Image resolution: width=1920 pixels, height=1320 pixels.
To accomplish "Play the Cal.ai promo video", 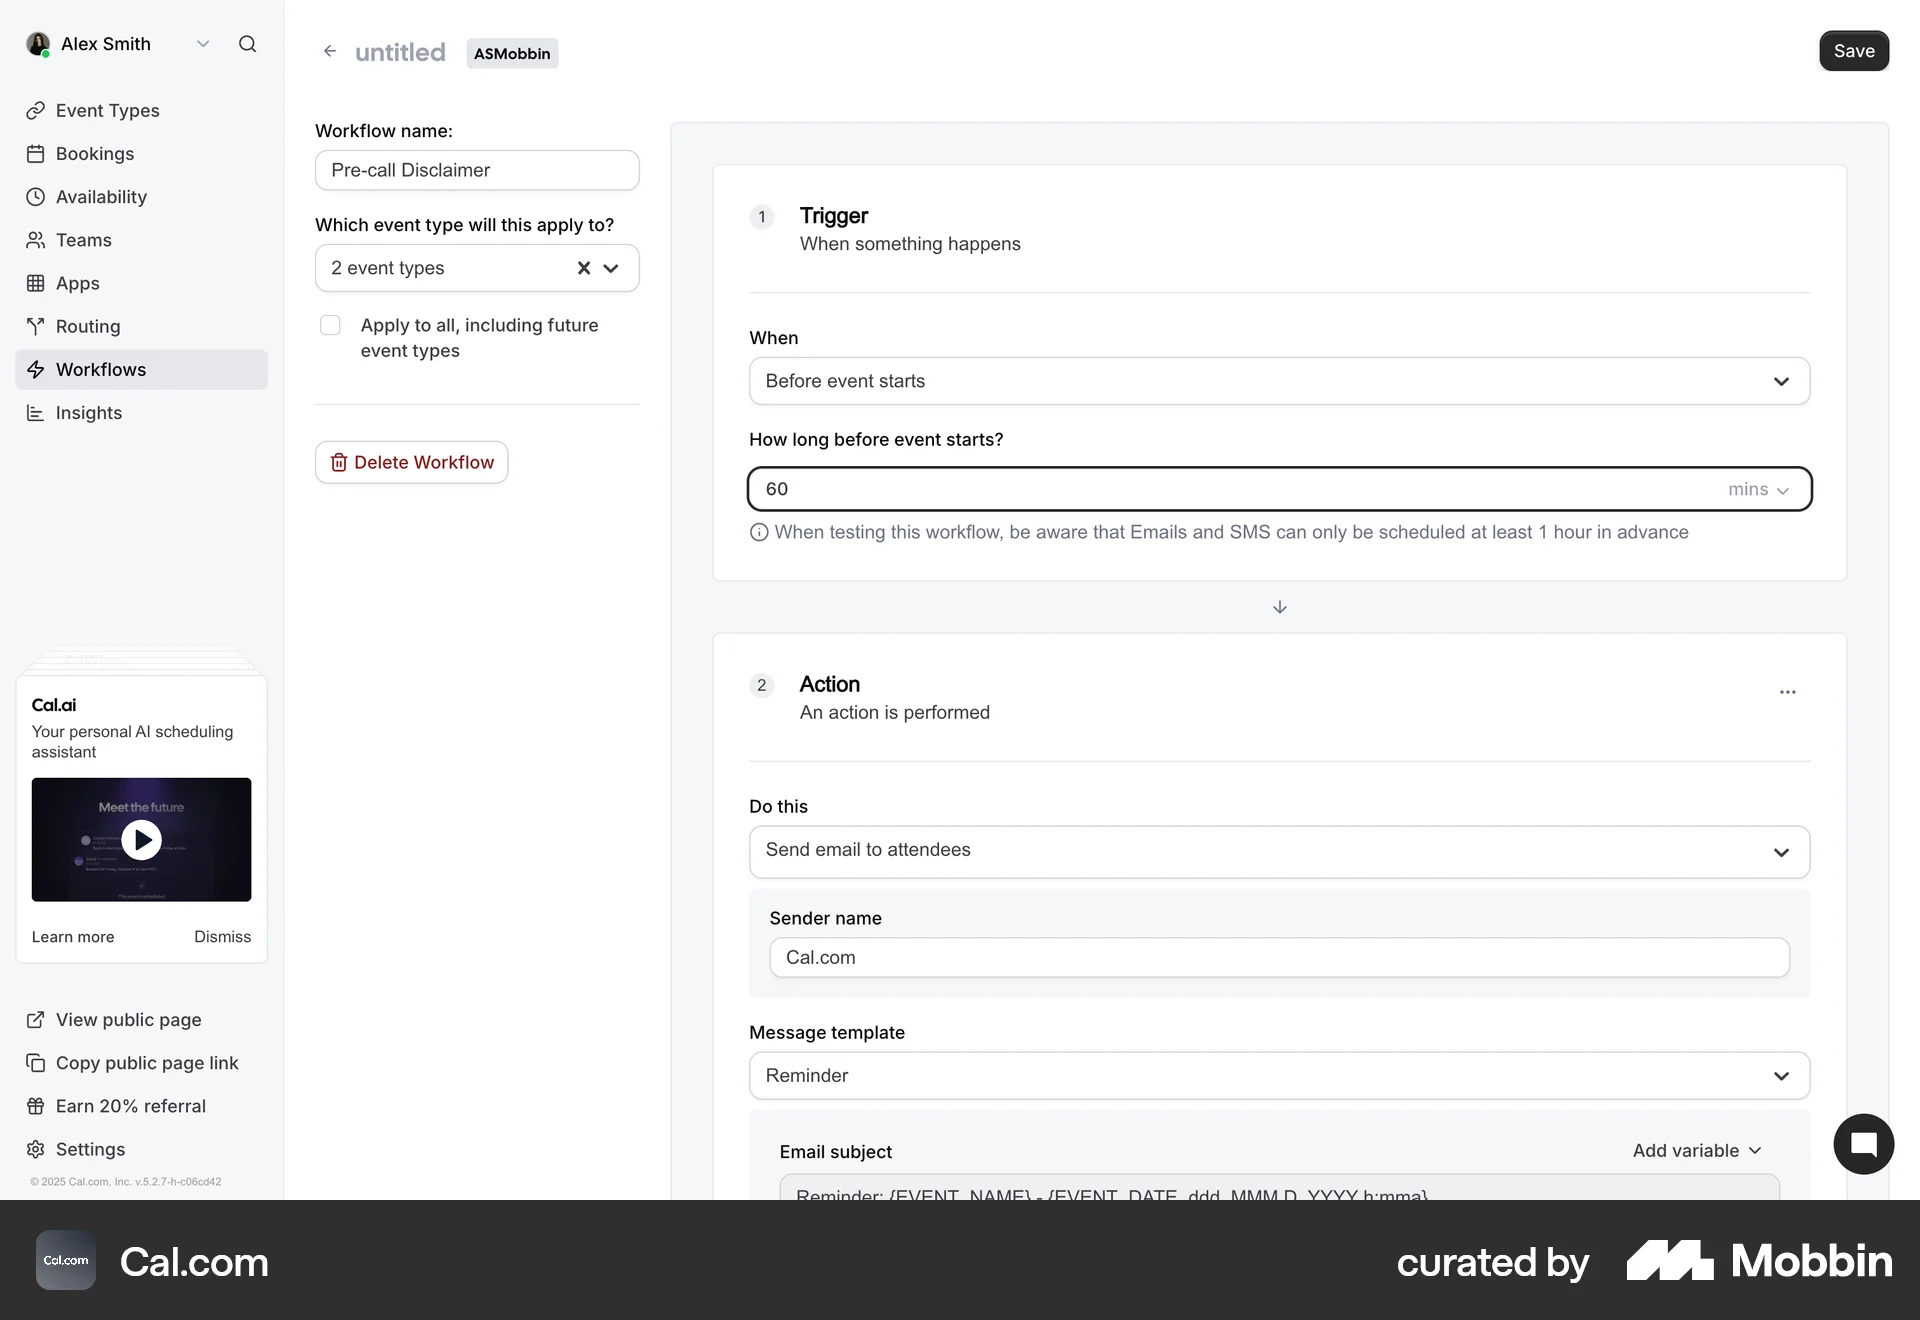I will [142, 840].
